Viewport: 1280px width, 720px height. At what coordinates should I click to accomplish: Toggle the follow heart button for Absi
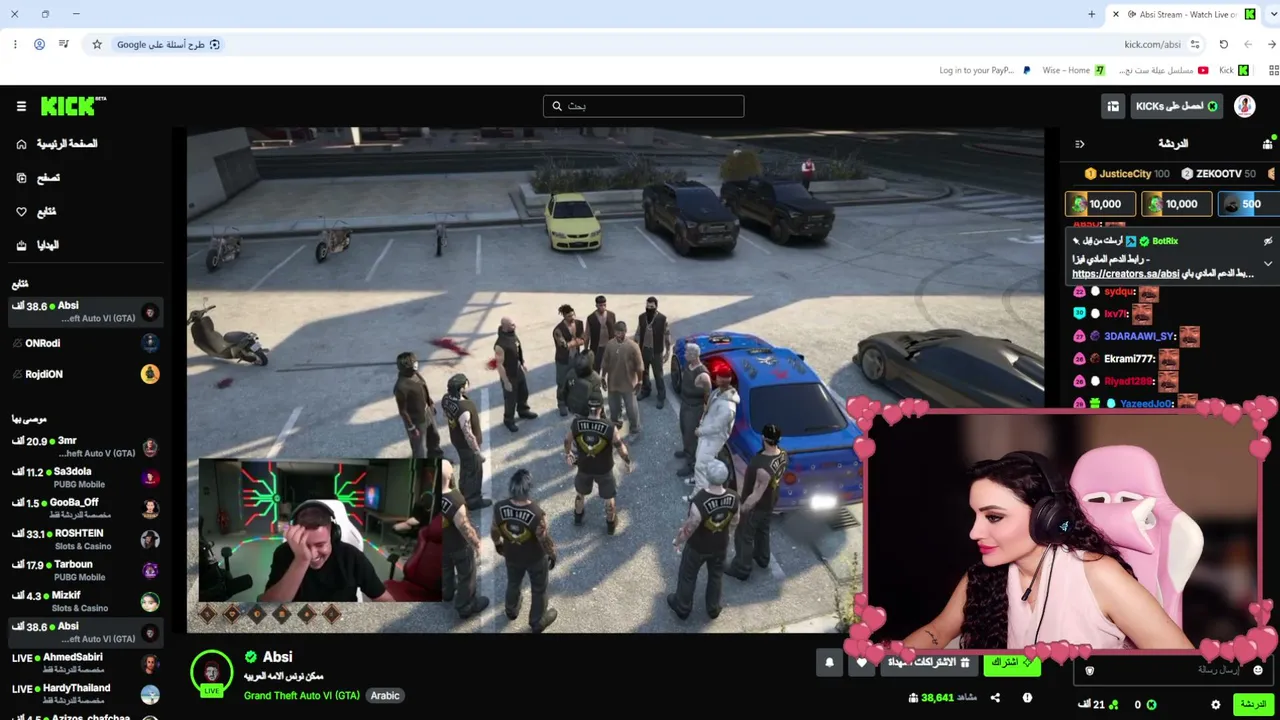pyautogui.click(x=862, y=662)
